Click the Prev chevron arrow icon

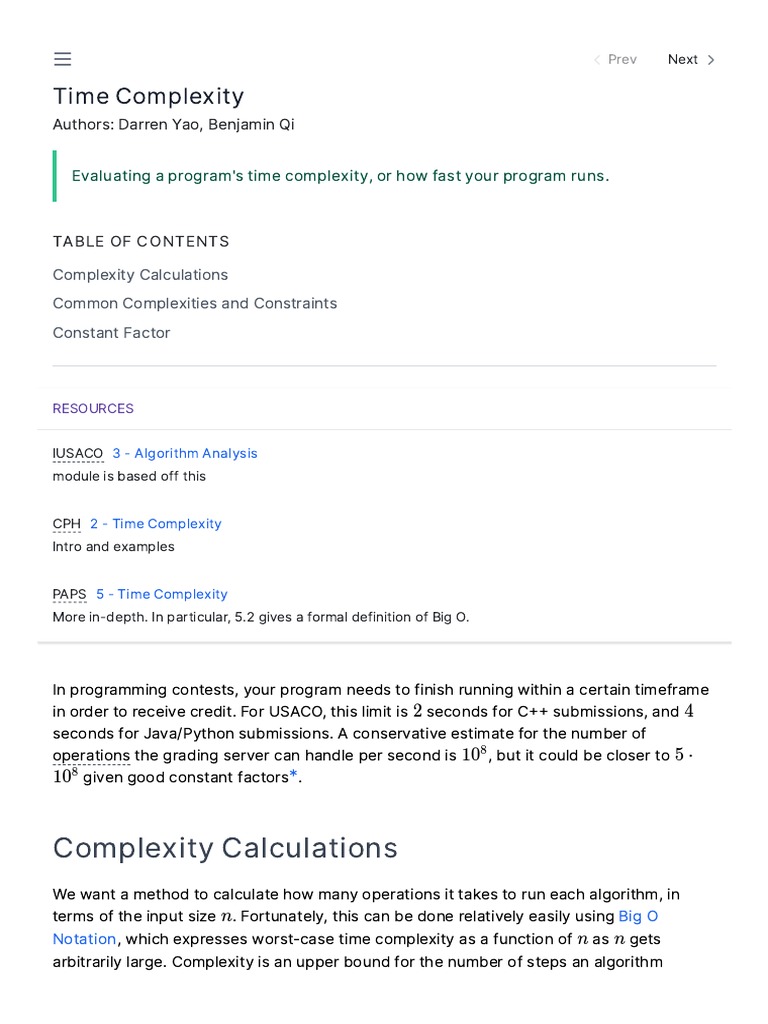(x=597, y=60)
